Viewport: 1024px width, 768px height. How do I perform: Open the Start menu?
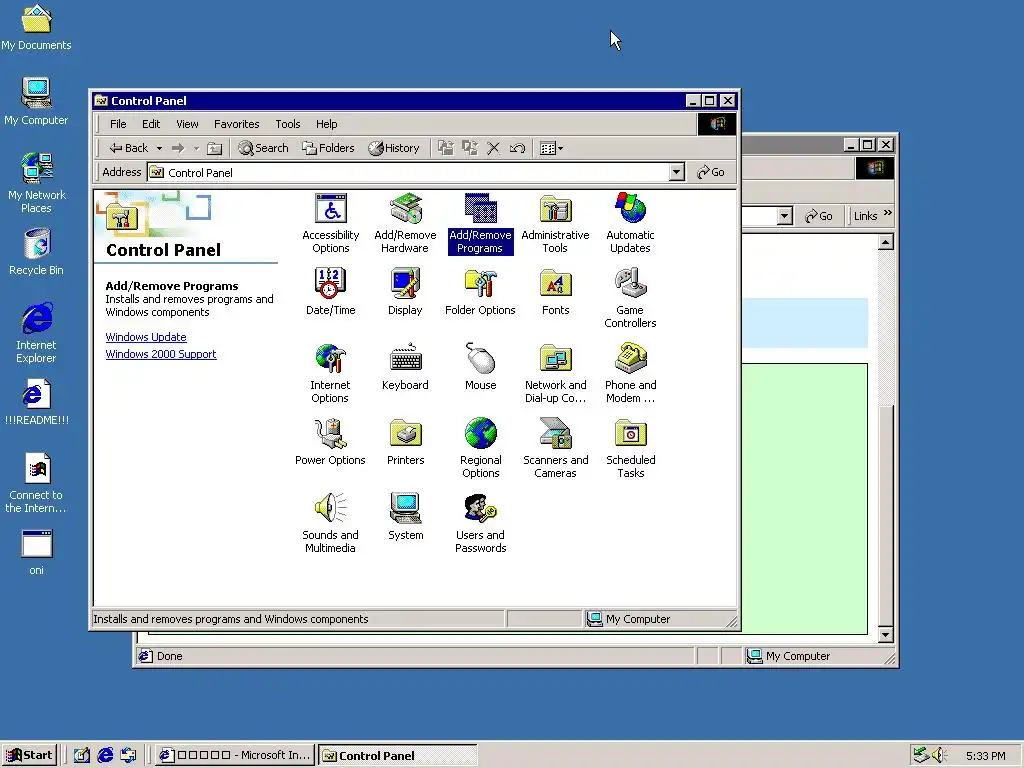29,756
